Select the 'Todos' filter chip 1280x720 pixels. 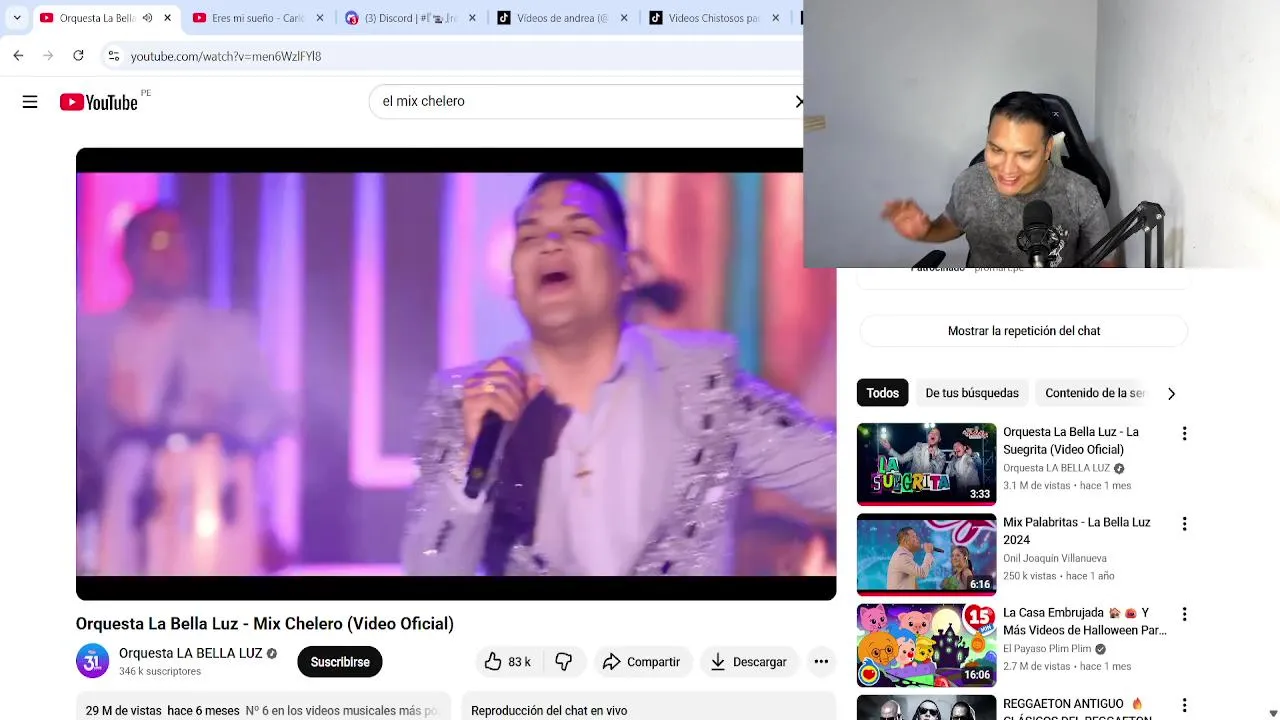882,393
